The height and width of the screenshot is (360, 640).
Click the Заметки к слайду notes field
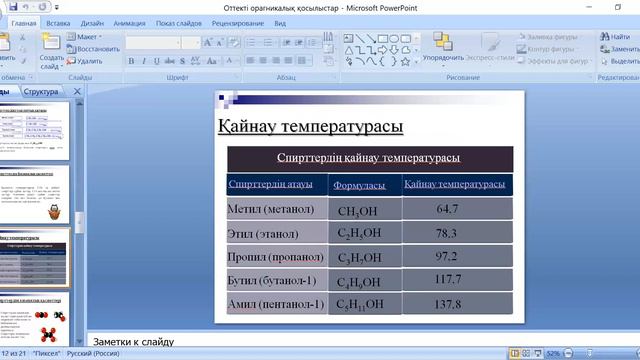click(363, 341)
